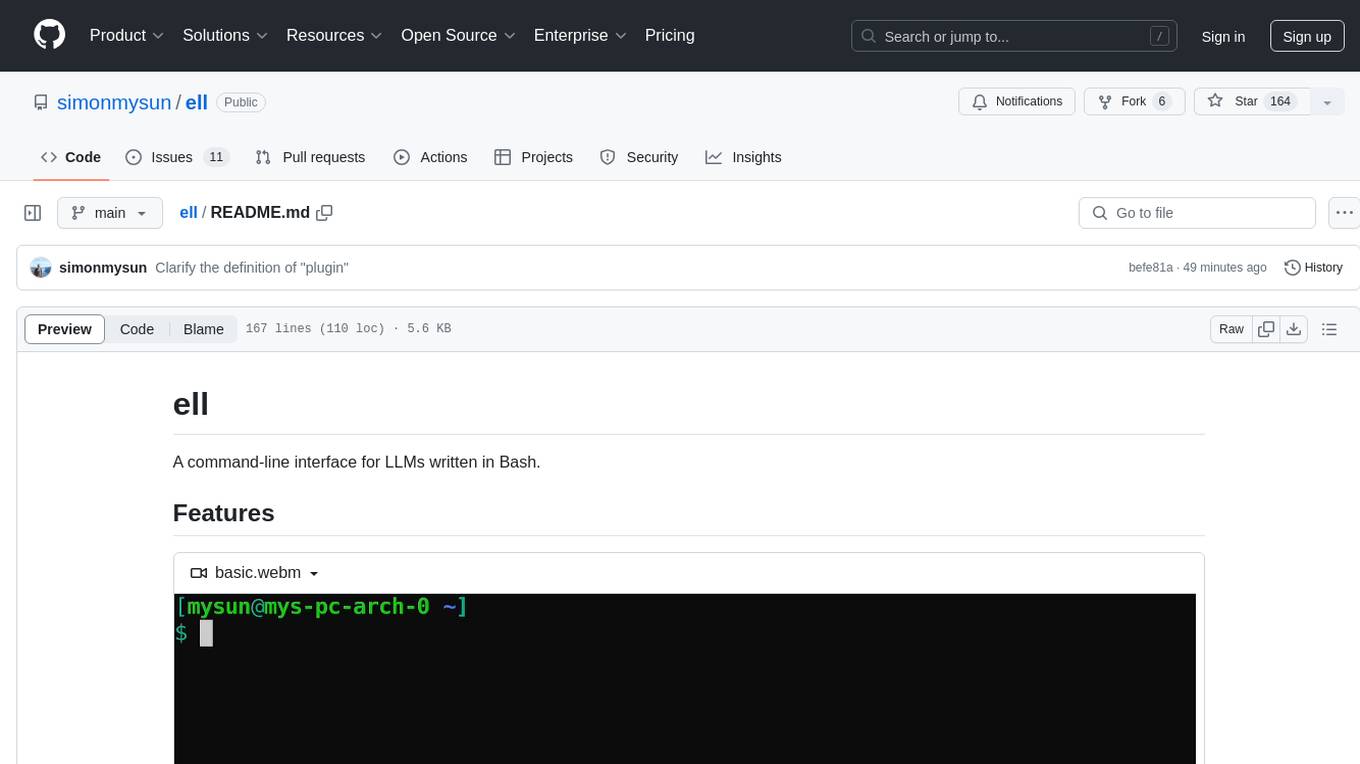
Task: Sign in to GitHub
Action: (1223, 36)
